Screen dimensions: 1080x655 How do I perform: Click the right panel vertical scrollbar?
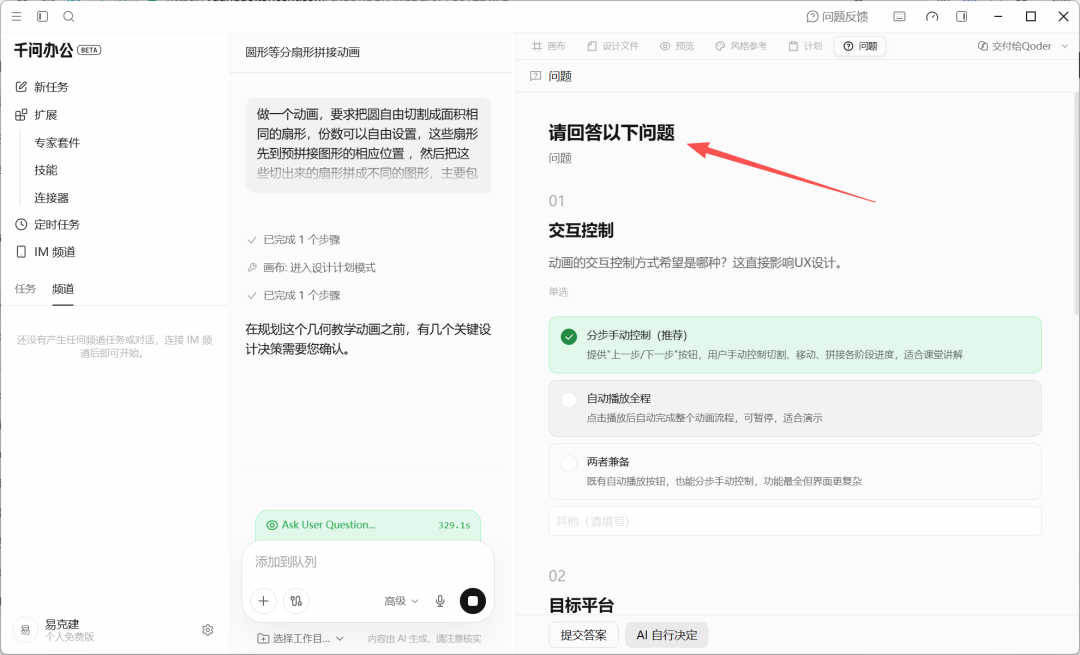tap(1076, 204)
